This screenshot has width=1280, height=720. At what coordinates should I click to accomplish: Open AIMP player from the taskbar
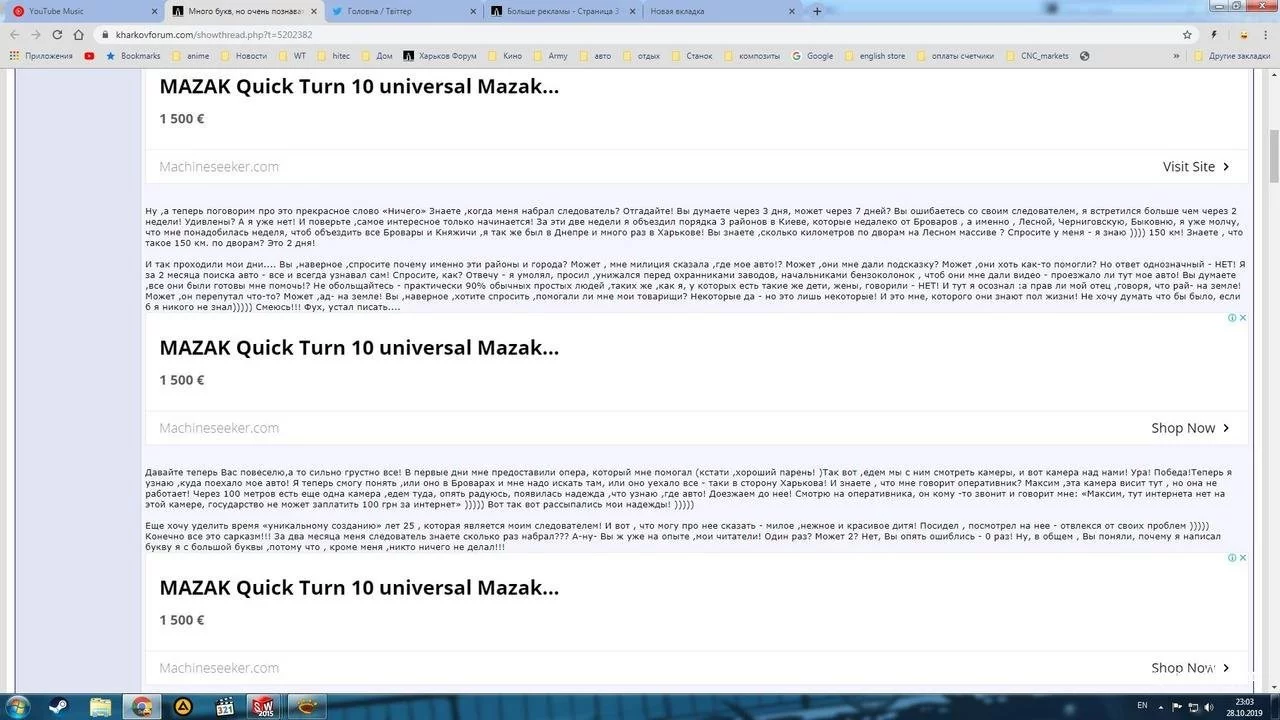click(x=184, y=706)
